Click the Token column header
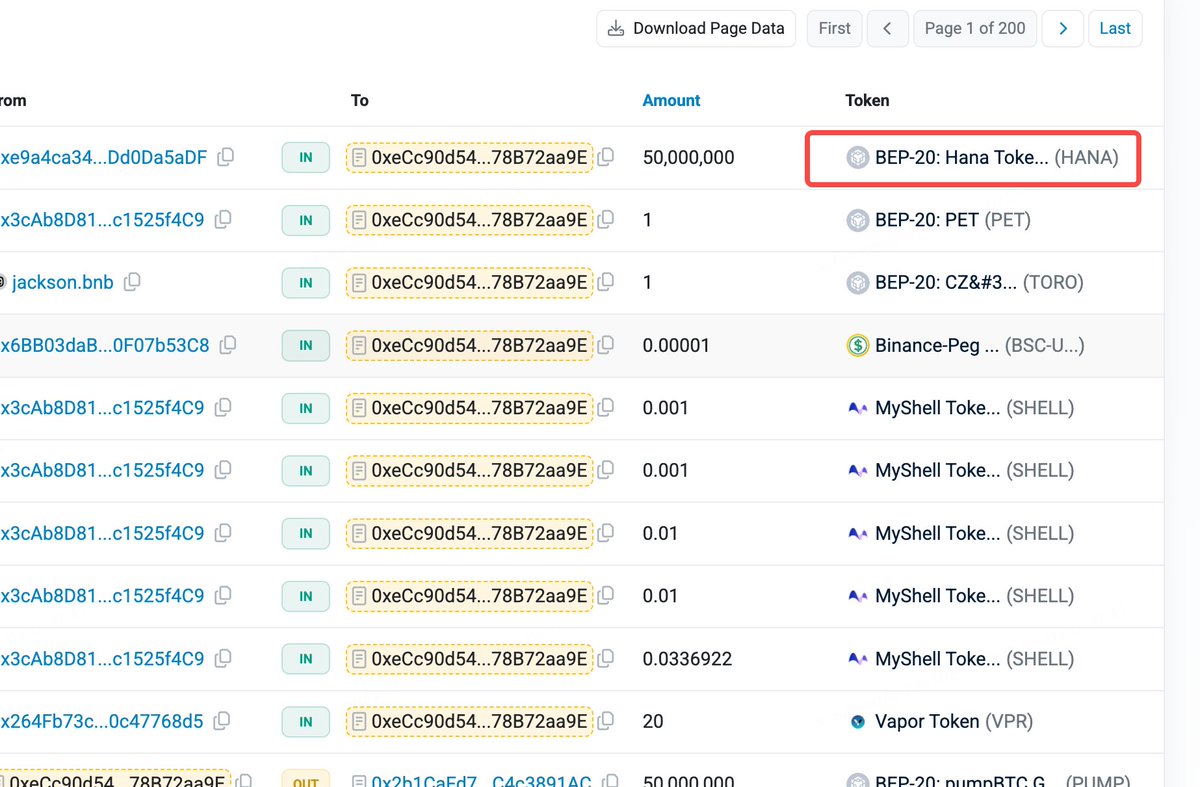This screenshot has height=787, width=1200. point(867,100)
